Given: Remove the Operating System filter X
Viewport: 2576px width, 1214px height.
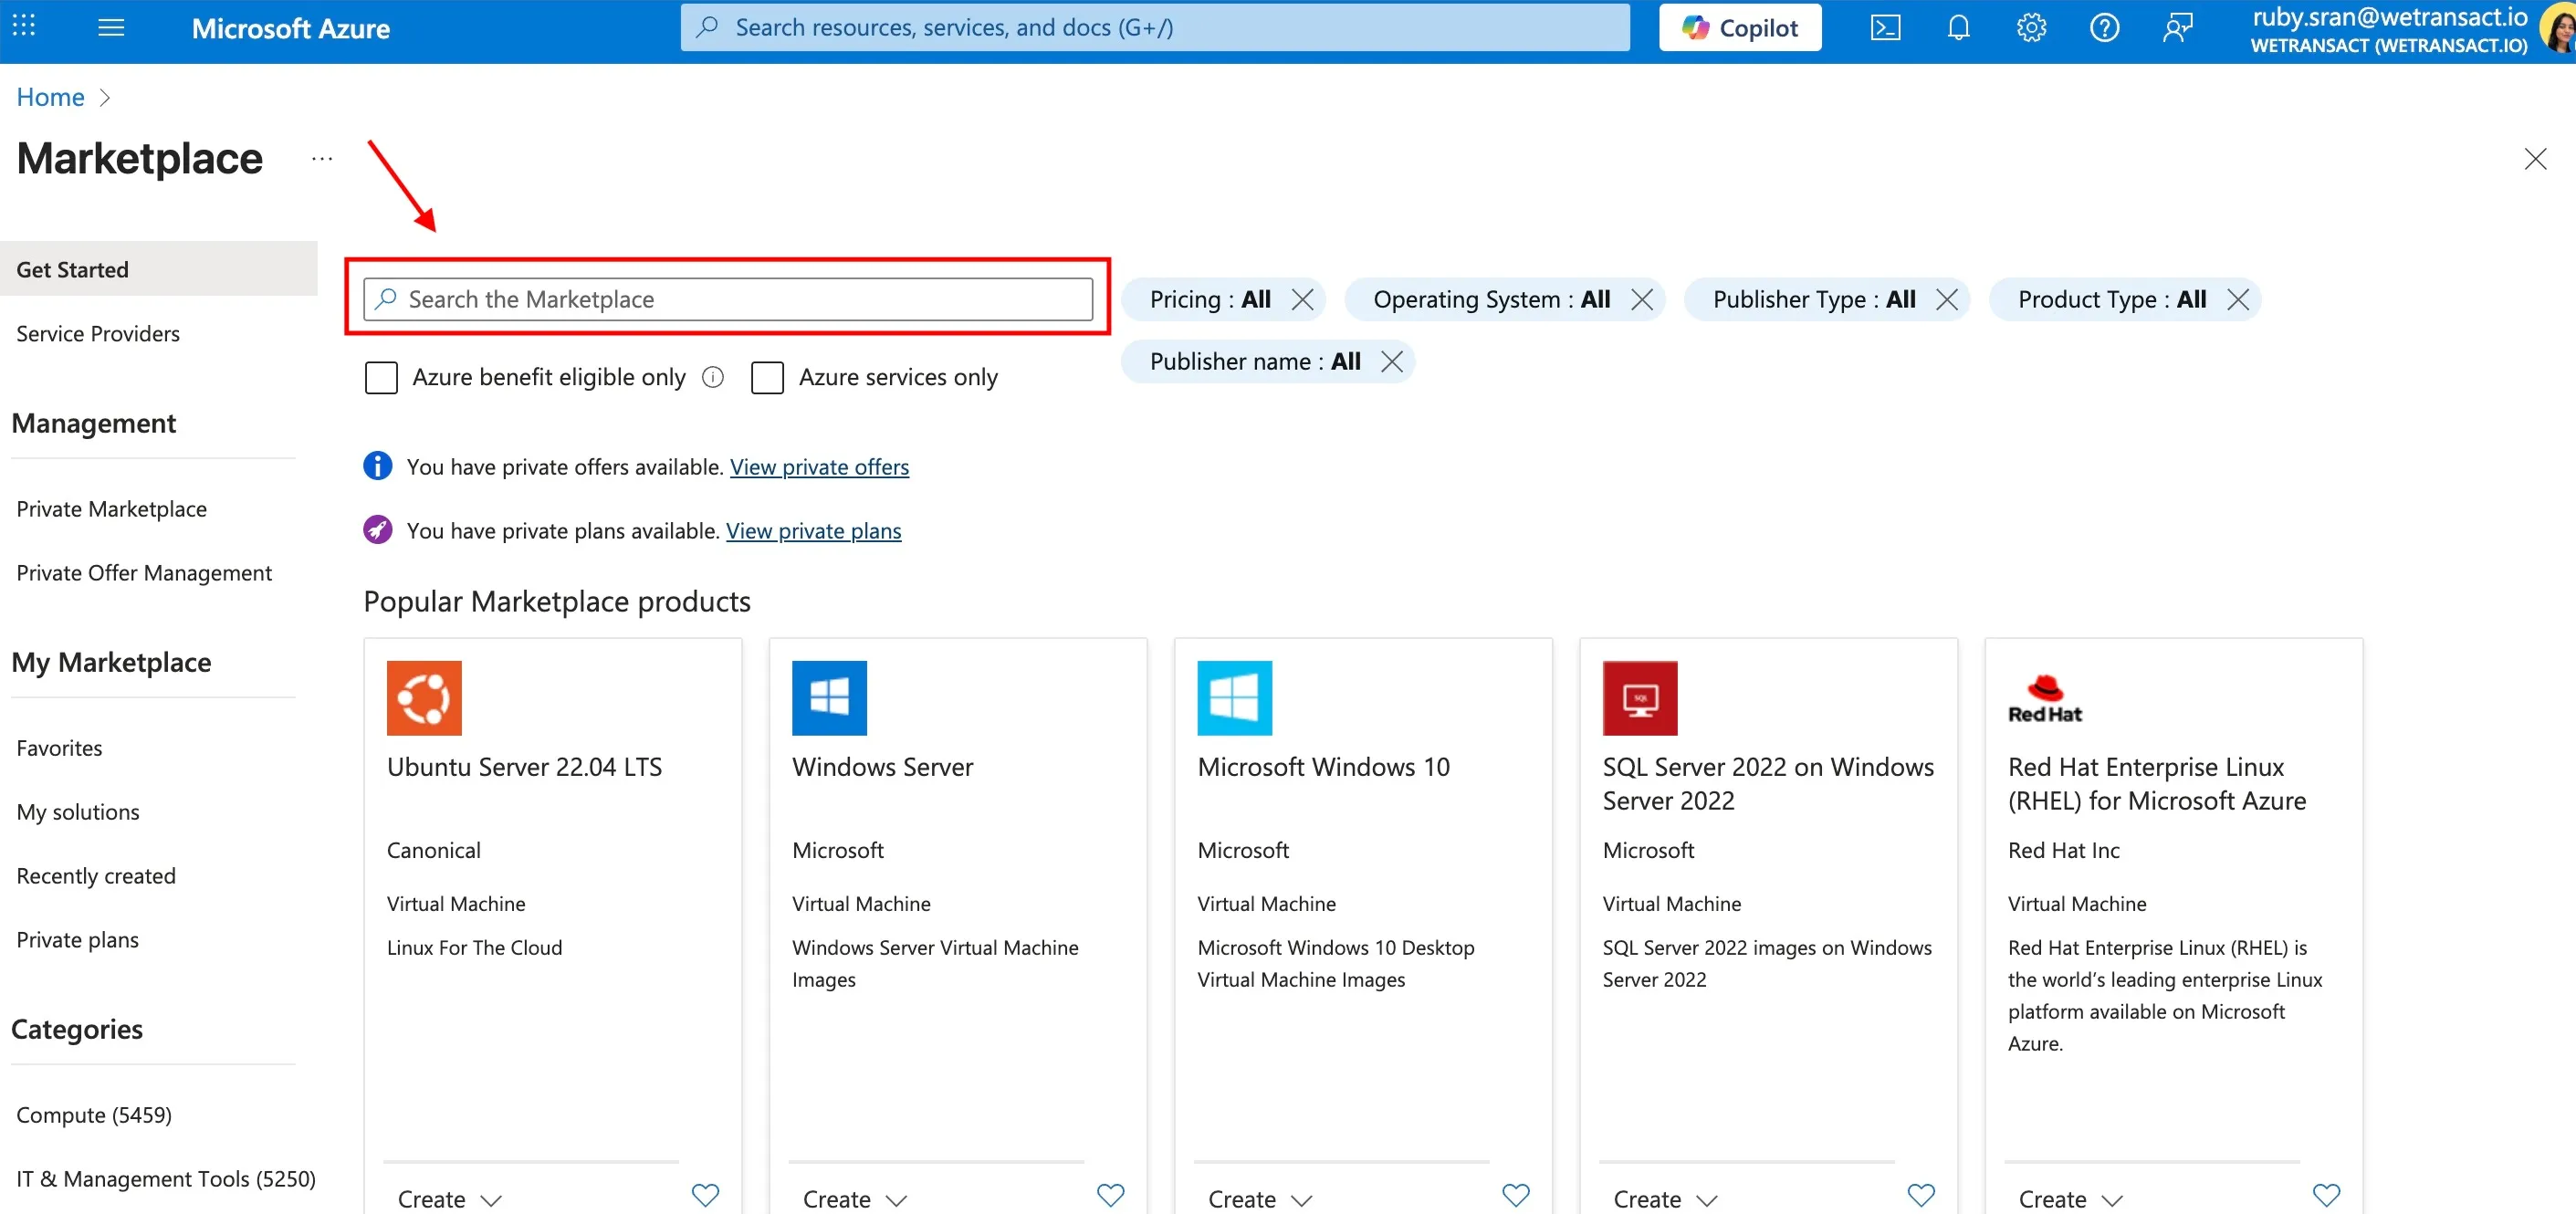Looking at the screenshot, I should tap(1641, 299).
